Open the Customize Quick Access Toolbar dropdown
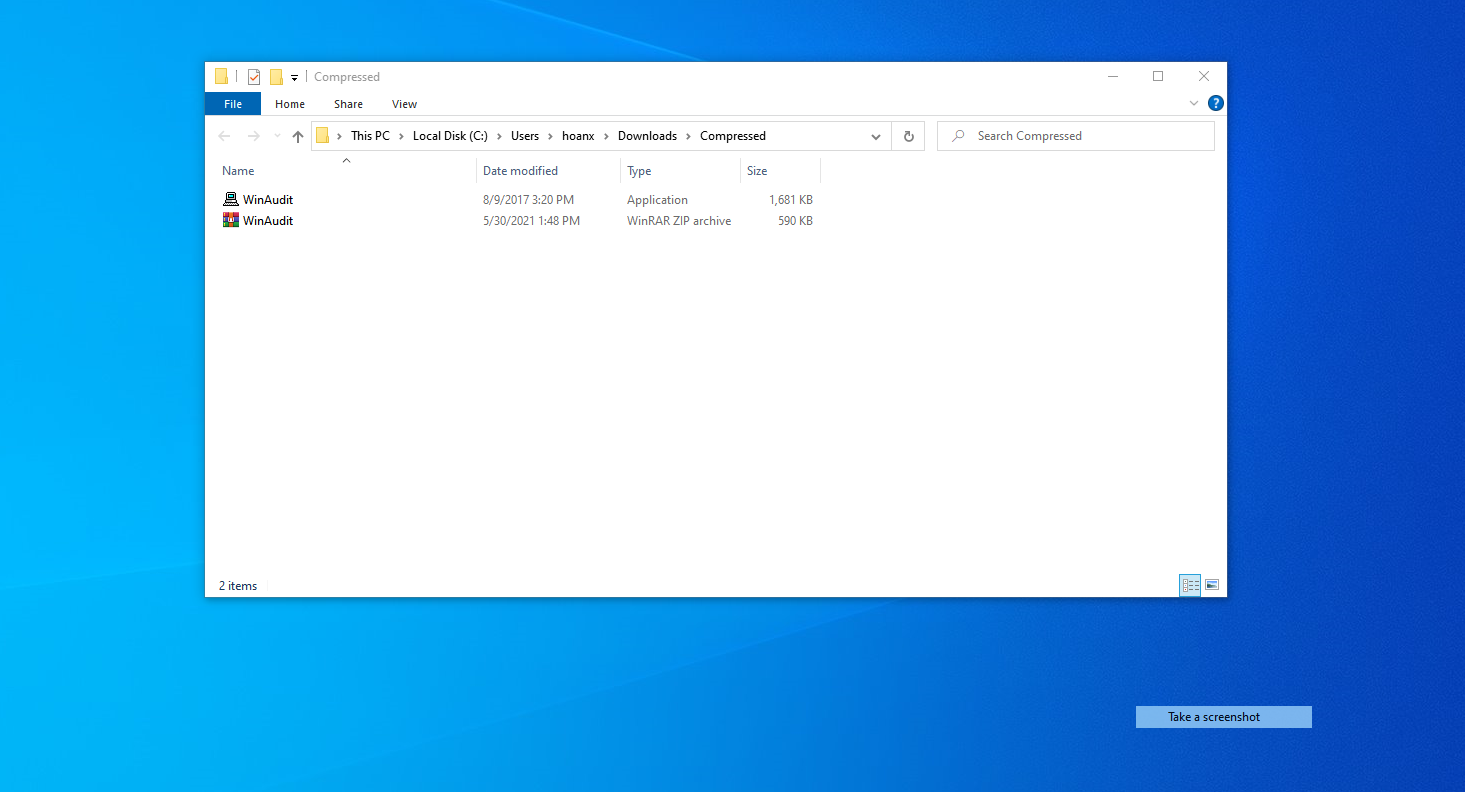 coord(294,78)
